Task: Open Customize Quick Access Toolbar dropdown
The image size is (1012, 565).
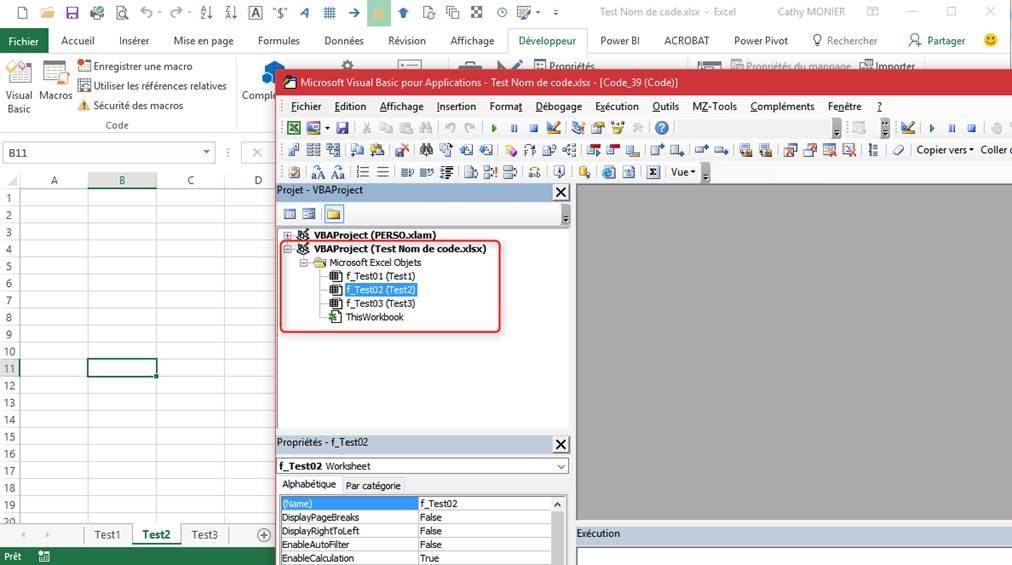Action: (x=556, y=12)
